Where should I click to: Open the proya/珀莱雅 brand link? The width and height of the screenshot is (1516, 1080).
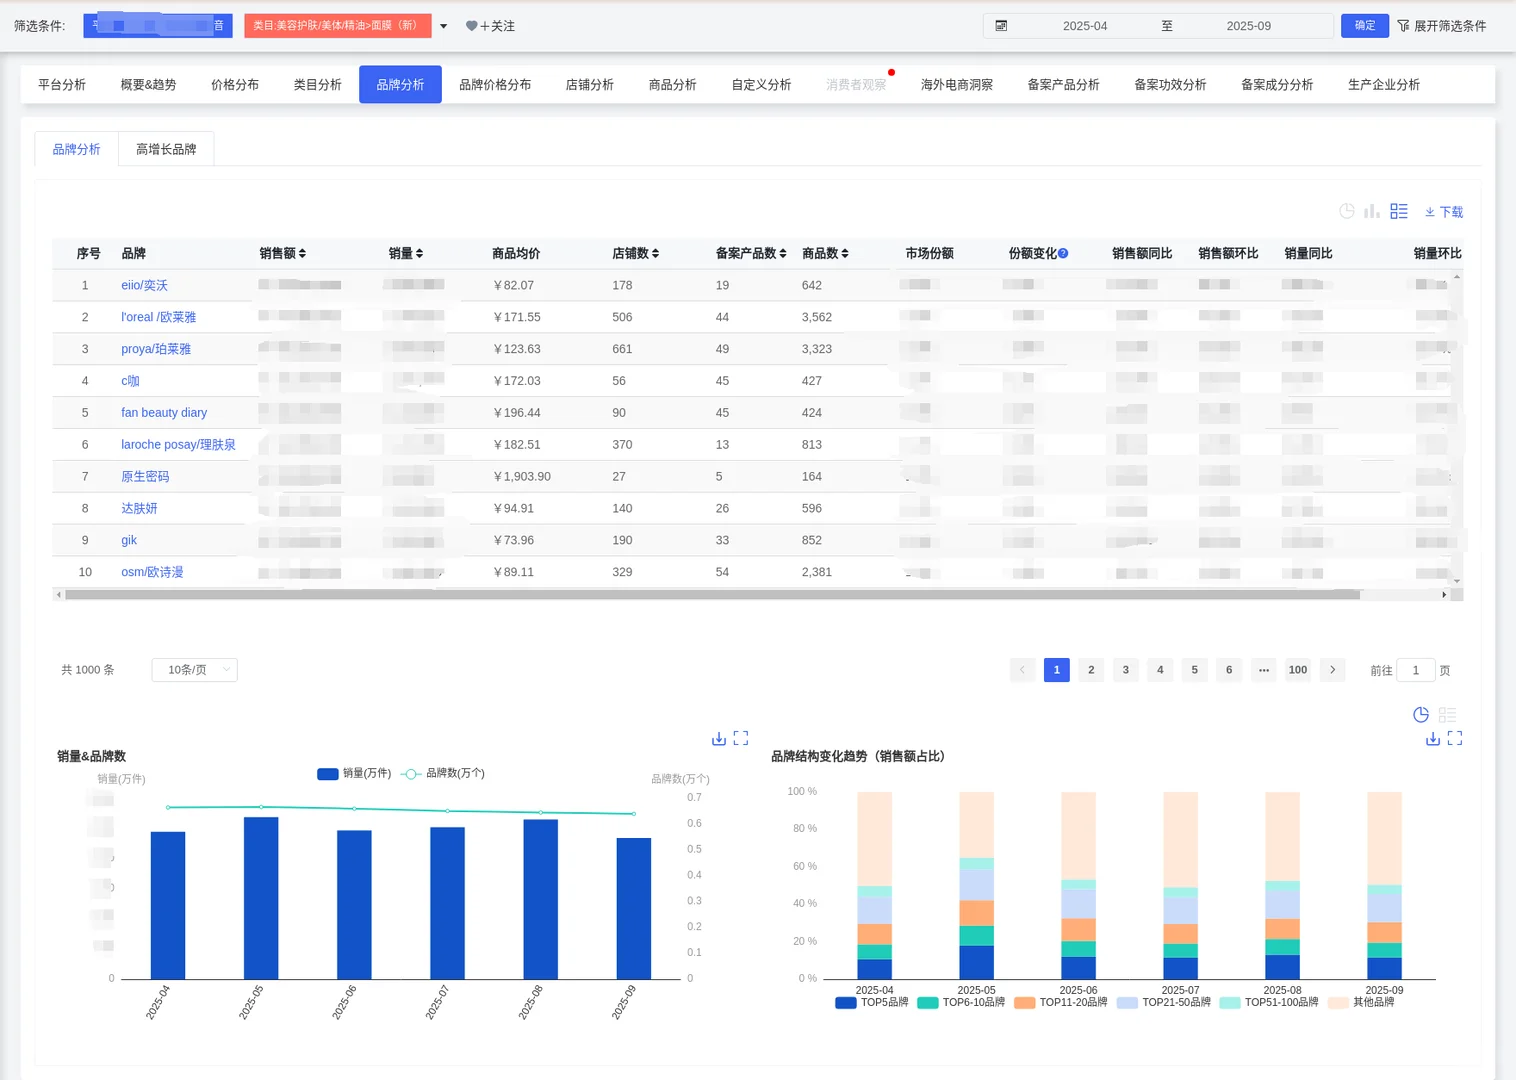(x=156, y=349)
